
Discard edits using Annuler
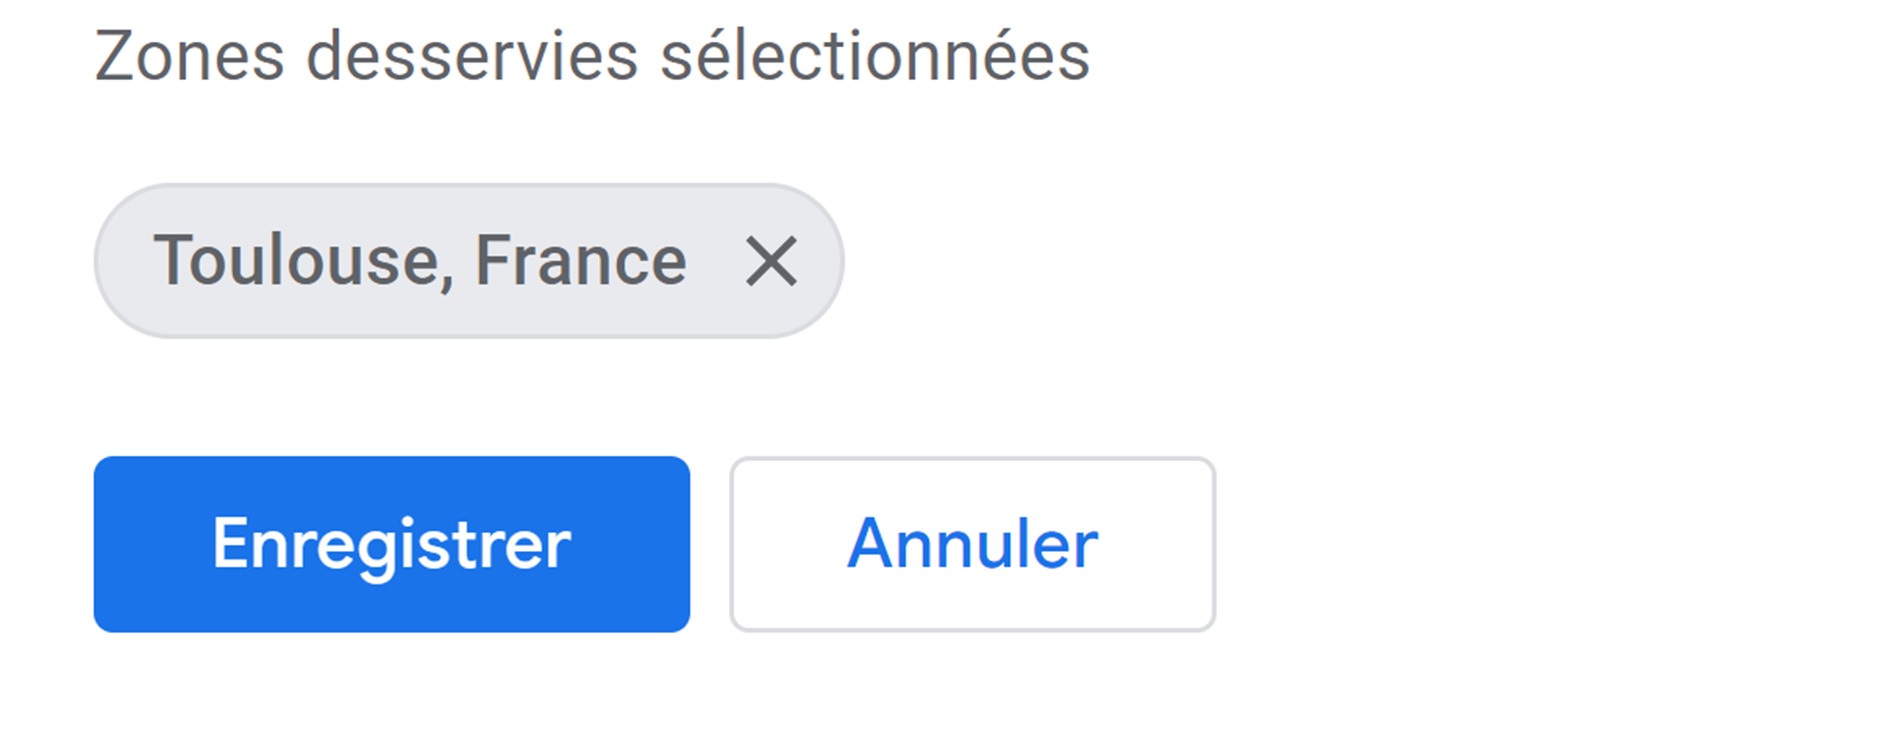tap(972, 544)
